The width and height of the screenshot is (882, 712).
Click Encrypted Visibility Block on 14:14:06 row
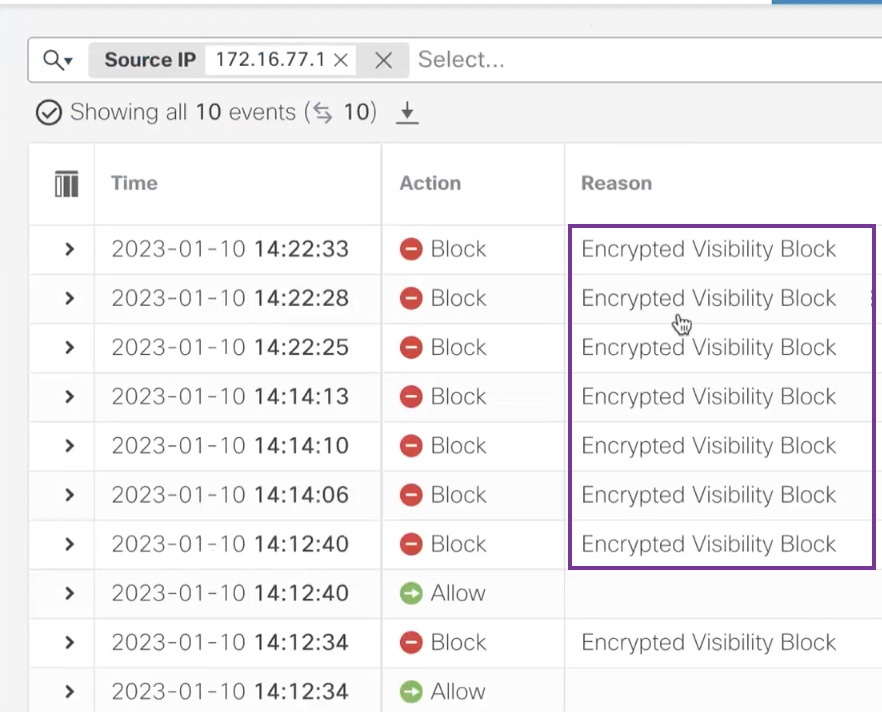pyautogui.click(x=708, y=495)
